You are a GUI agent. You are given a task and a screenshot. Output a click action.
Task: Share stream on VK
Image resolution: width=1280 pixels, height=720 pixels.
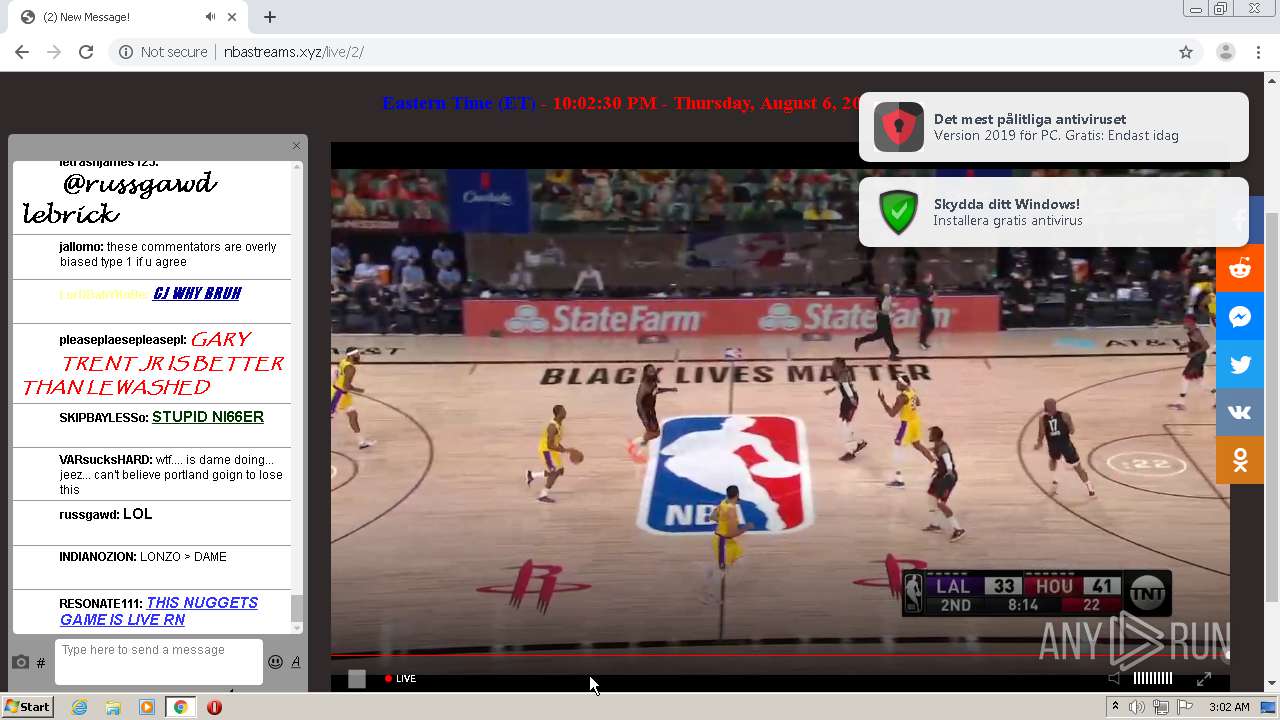[1240, 413]
